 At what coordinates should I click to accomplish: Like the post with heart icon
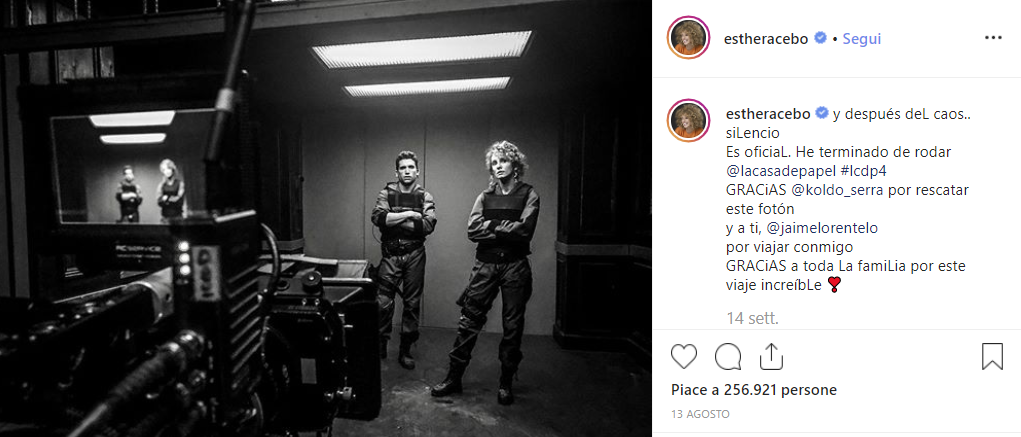[x=684, y=357]
